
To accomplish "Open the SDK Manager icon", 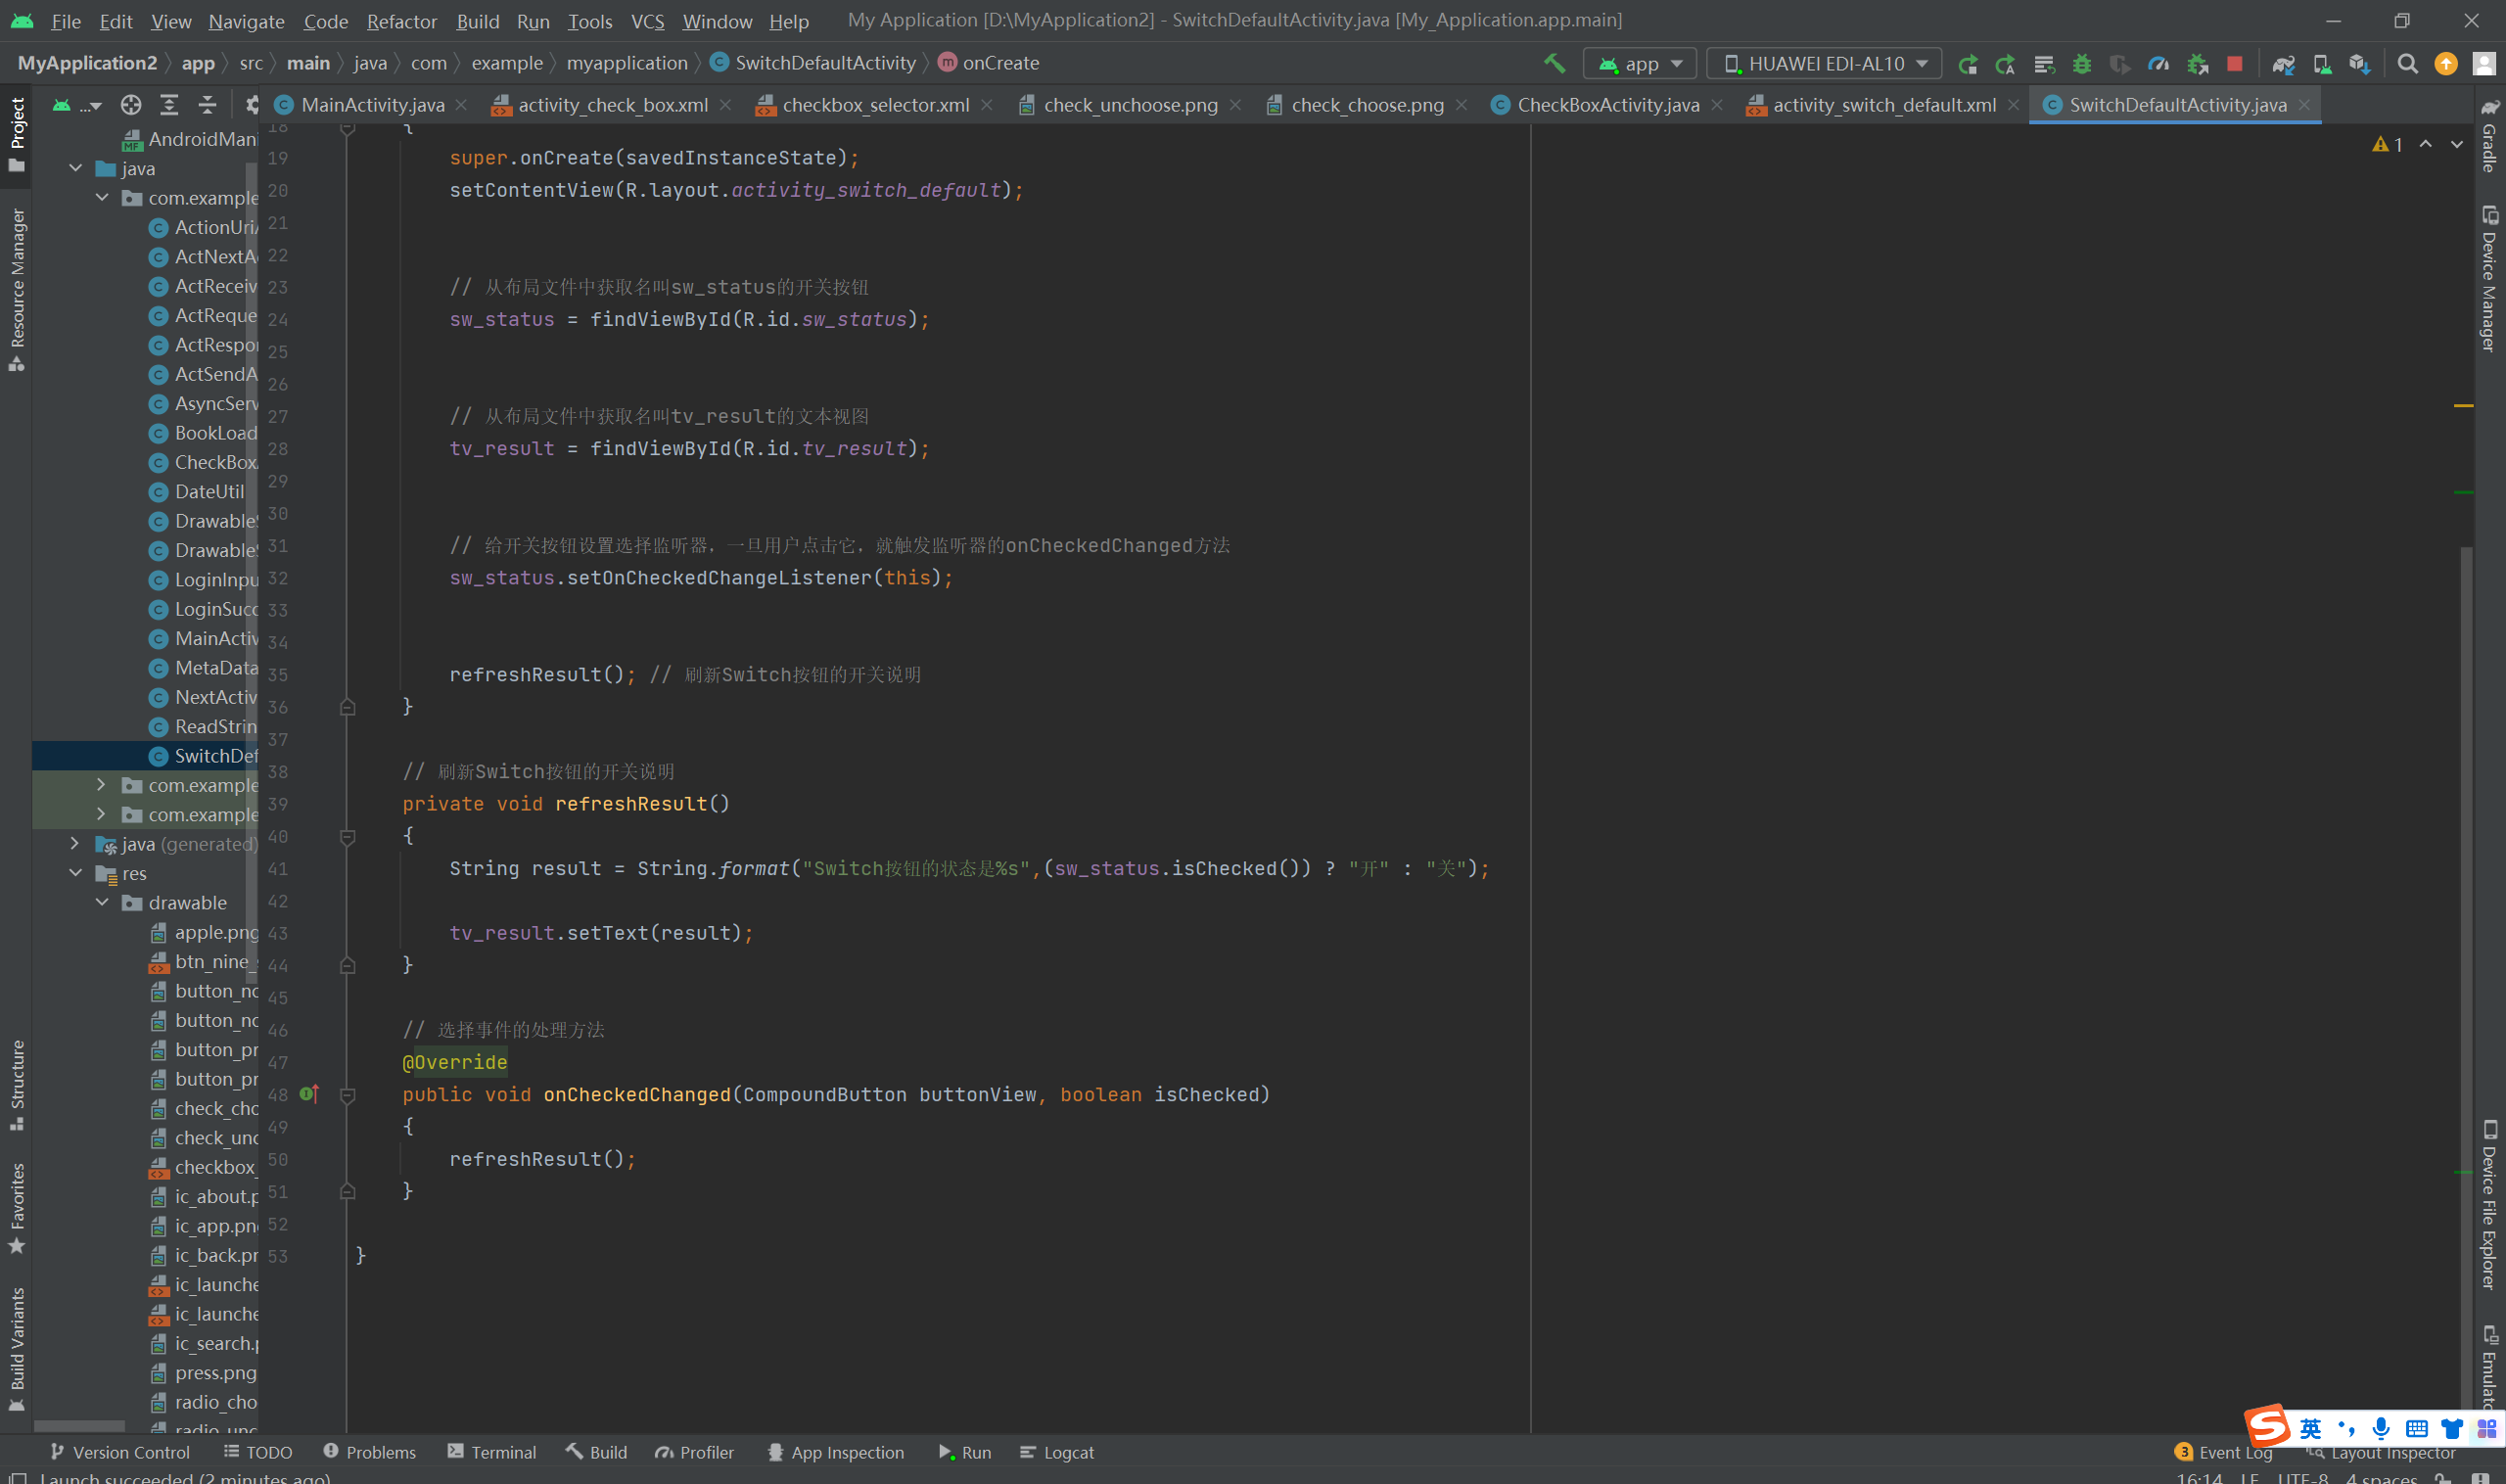I will tap(2359, 63).
